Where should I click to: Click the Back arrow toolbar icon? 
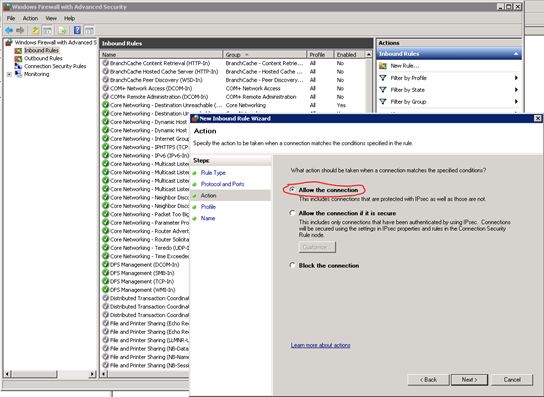point(9,31)
